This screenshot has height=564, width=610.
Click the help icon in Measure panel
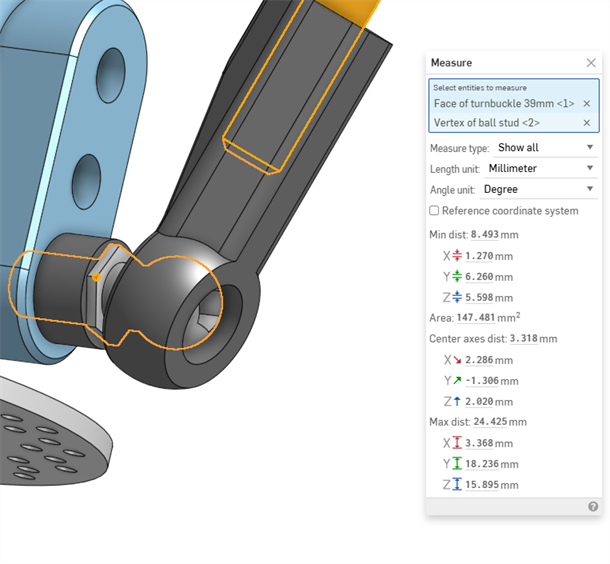click(x=592, y=507)
